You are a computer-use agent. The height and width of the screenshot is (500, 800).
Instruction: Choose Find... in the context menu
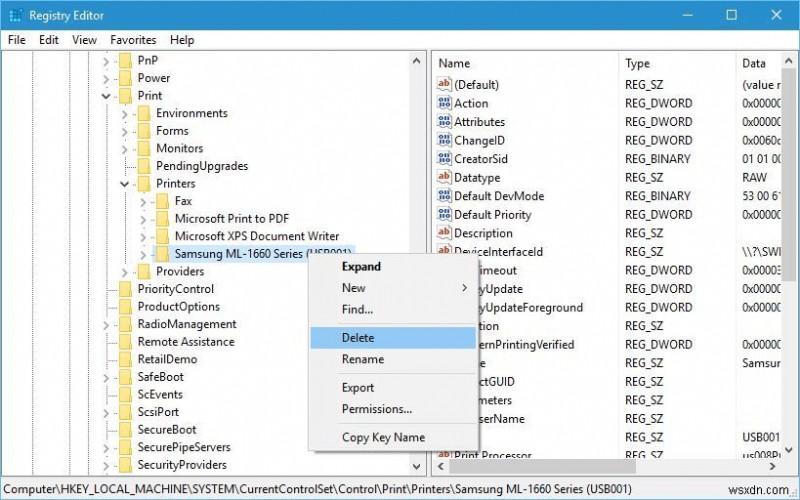coord(393,309)
